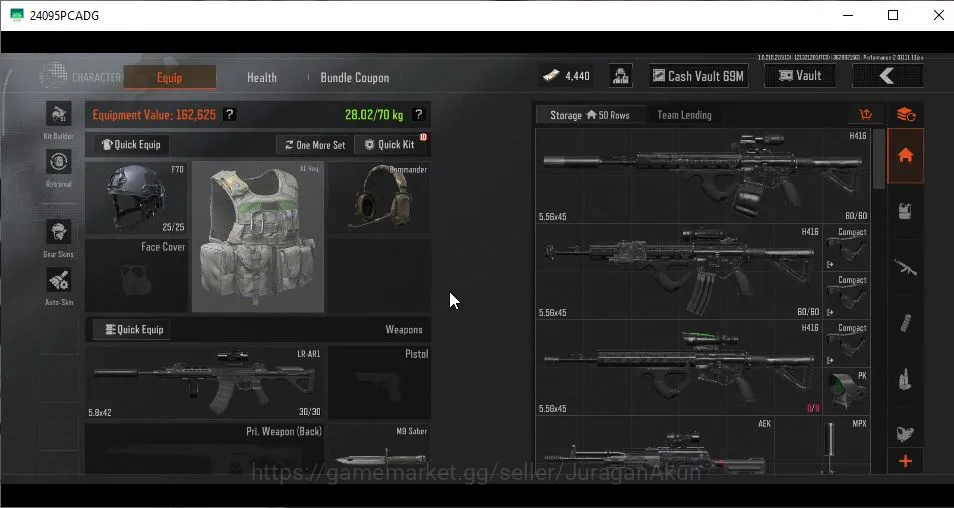The width and height of the screenshot is (954, 508).
Task: Click the Equipment Value: 162,625 text
Action: click(x=154, y=114)
